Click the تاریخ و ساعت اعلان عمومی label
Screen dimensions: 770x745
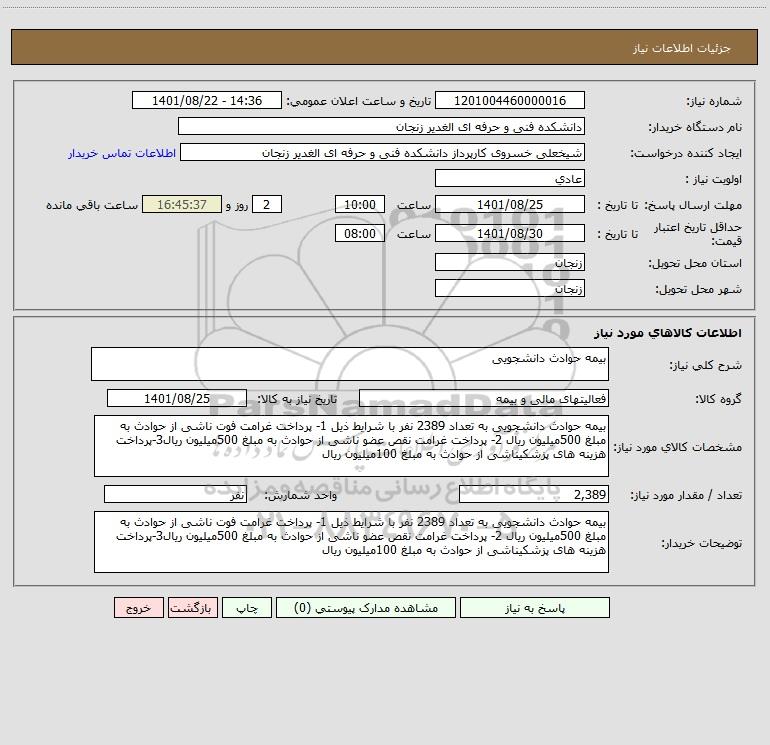(358, 101)
